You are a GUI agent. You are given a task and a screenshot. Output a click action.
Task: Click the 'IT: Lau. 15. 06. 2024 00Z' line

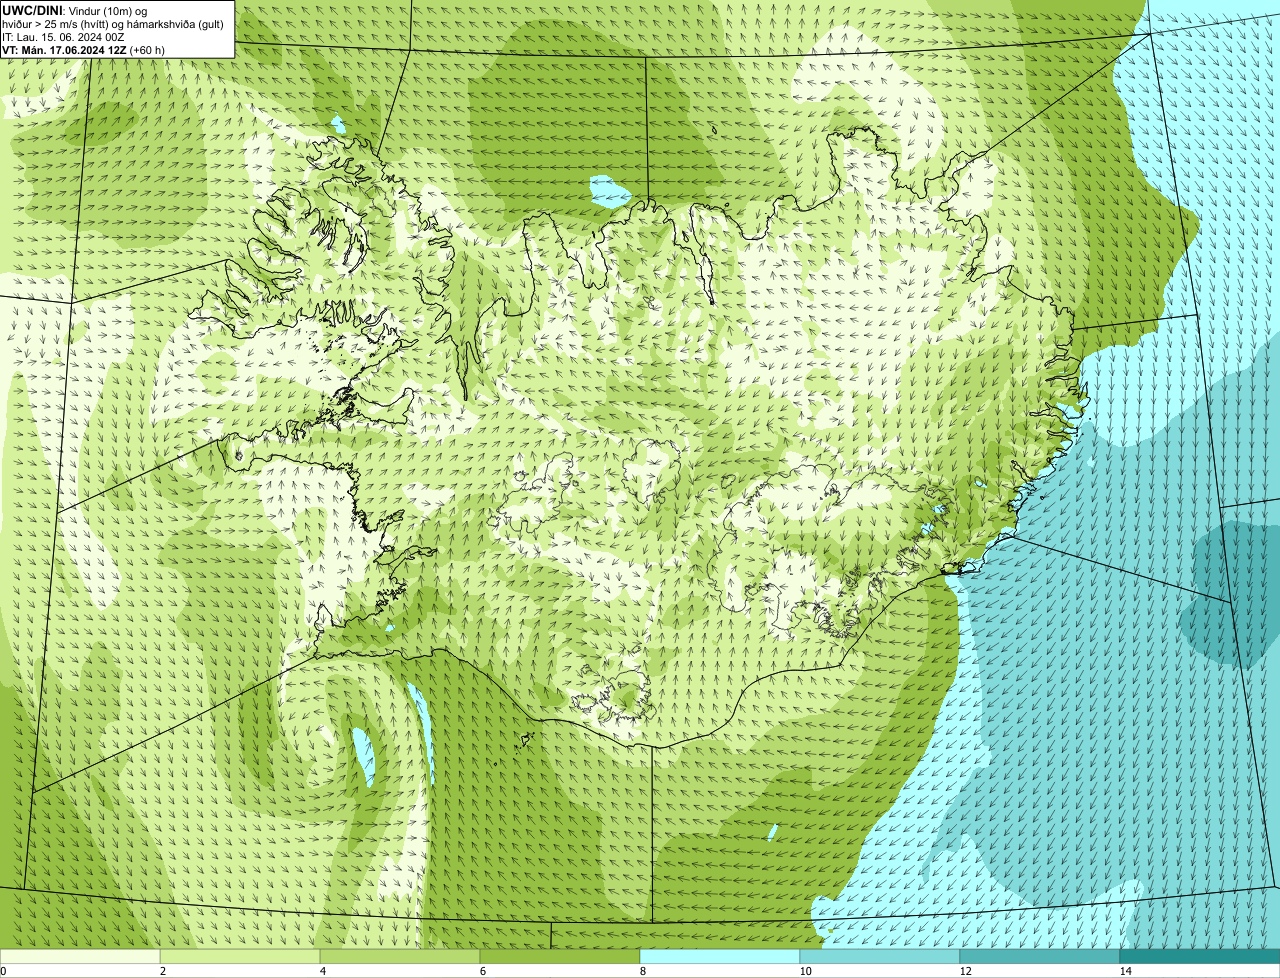tap(63, 37)
